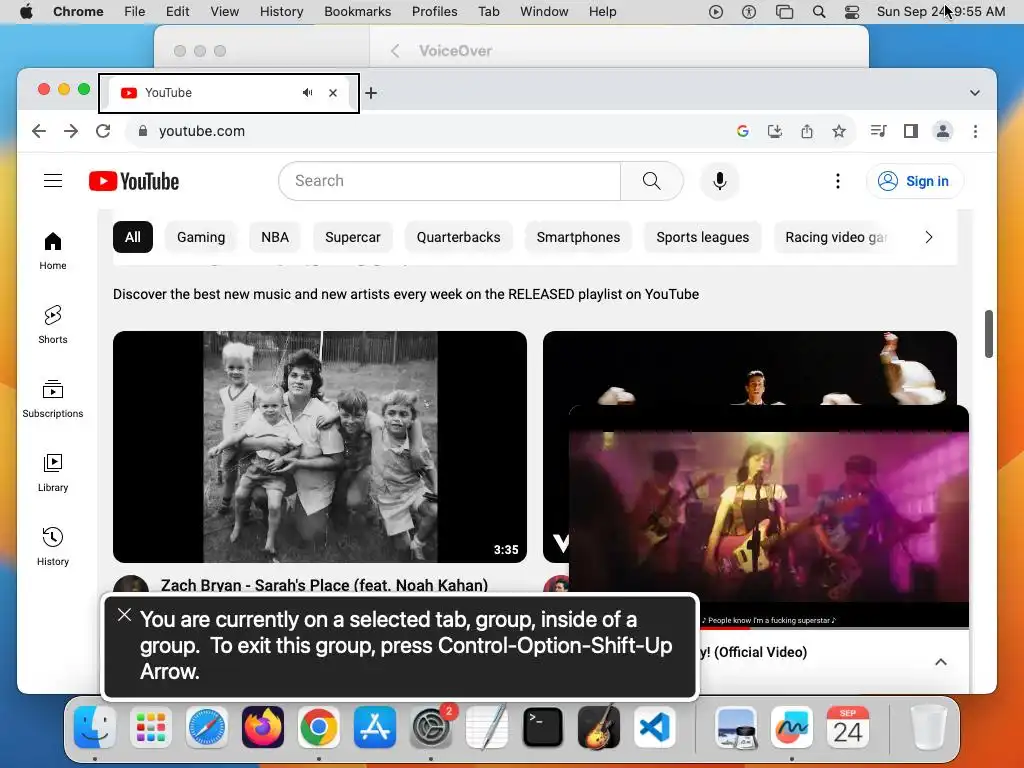Select the Gaming filter chip

pyautogui.click(x=201, y=237)
